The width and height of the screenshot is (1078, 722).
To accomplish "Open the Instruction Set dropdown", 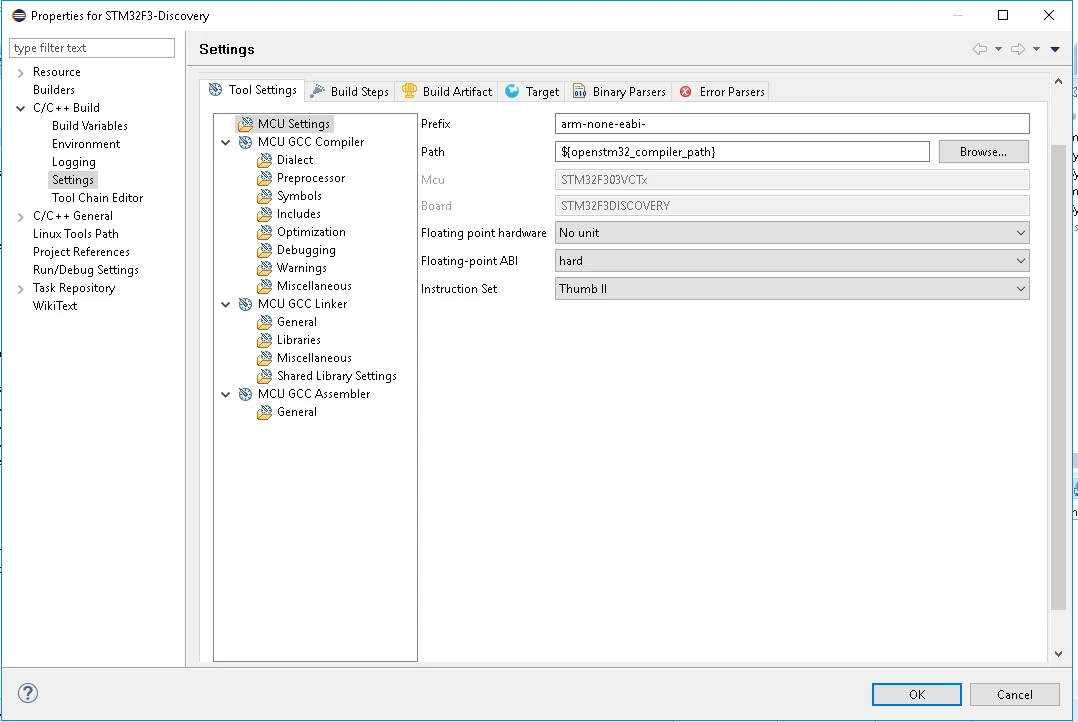I will 792,289.
